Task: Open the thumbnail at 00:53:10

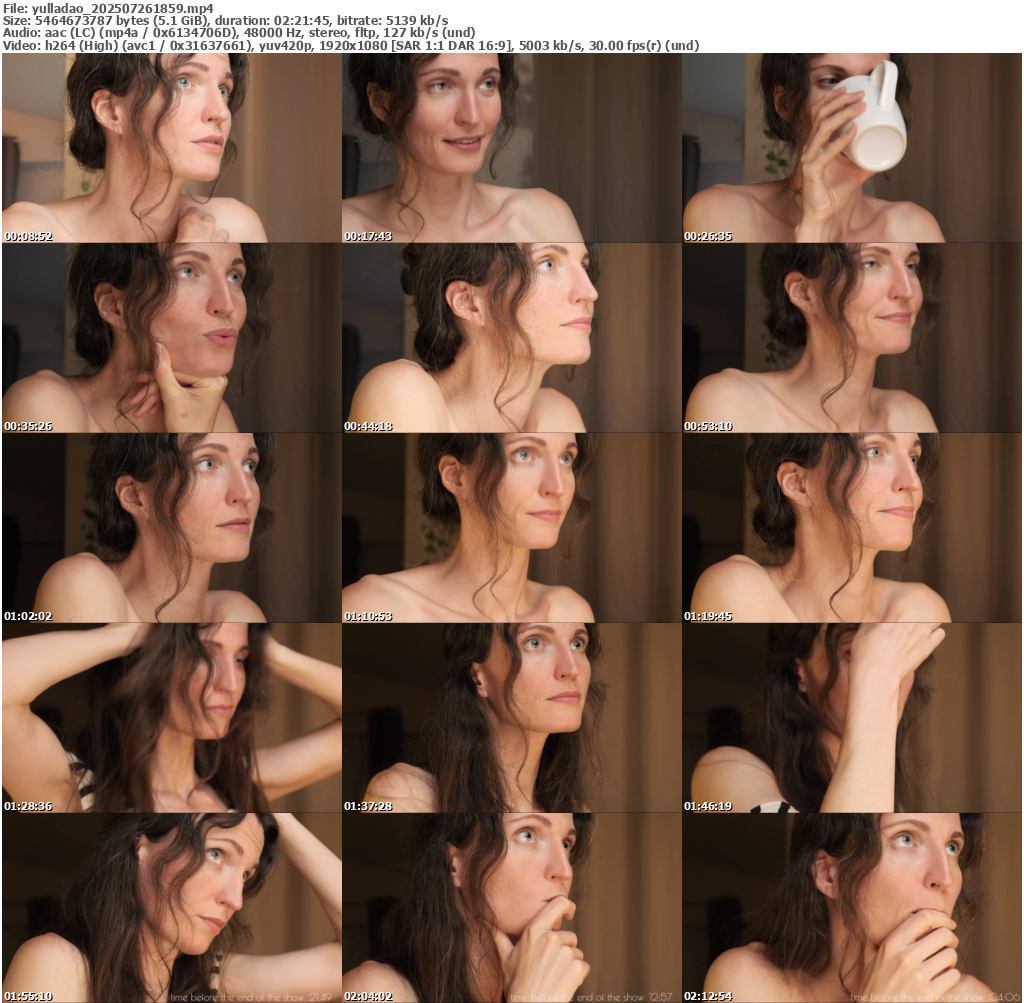Action: (x=851, y=337)
